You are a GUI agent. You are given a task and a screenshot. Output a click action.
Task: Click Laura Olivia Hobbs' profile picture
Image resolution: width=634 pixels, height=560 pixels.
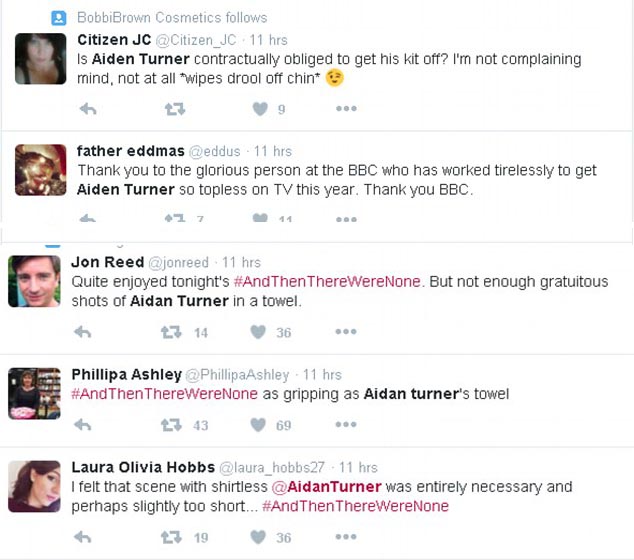[x=34, y=486]
